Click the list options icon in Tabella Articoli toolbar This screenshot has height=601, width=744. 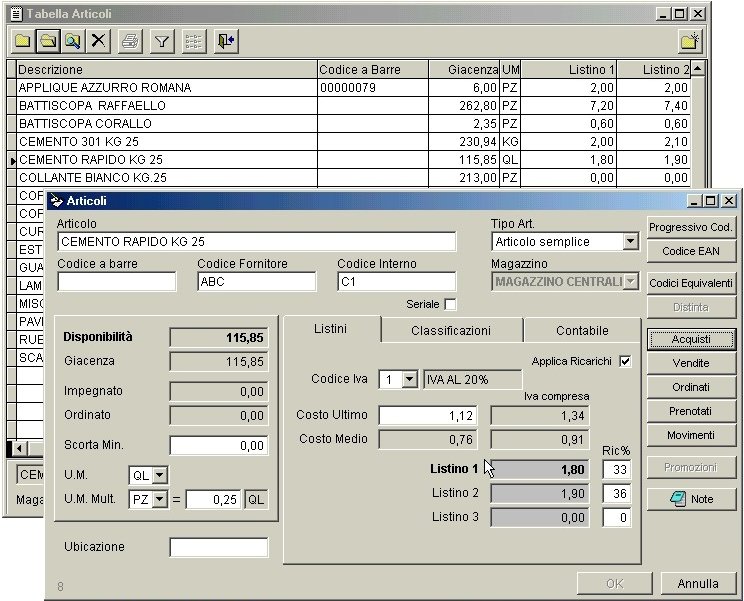(x=194, y=41)
